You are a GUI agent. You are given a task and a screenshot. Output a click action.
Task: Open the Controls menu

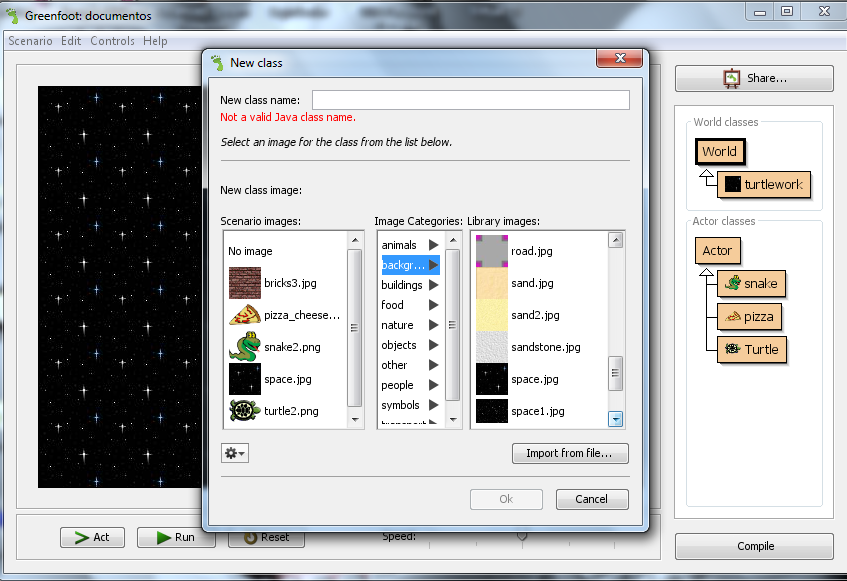pos(112,41)
